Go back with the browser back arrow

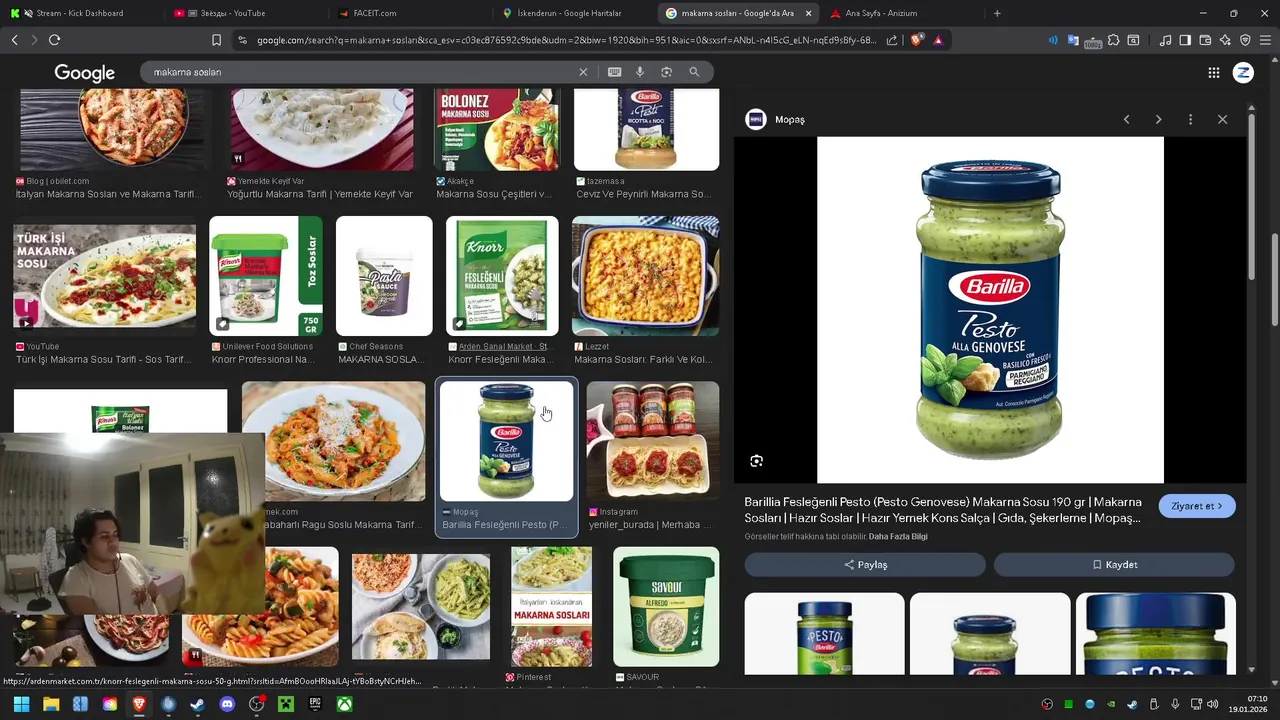(14, 40)
